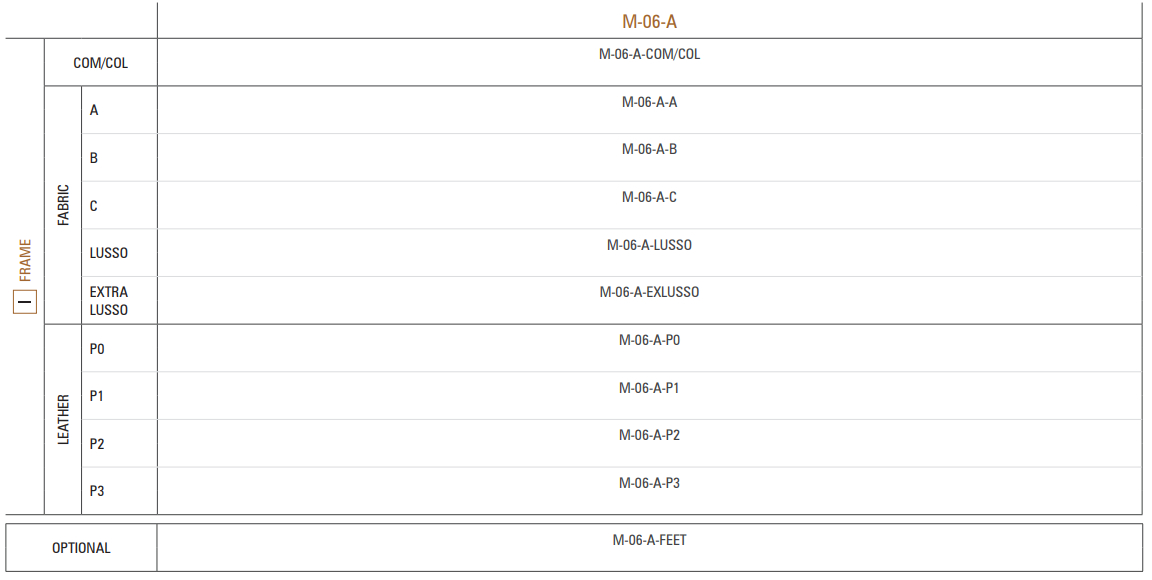Click the M-06-A-LUSSO code
Viewport: 1152px width, 580px height.
coord(649,245)
